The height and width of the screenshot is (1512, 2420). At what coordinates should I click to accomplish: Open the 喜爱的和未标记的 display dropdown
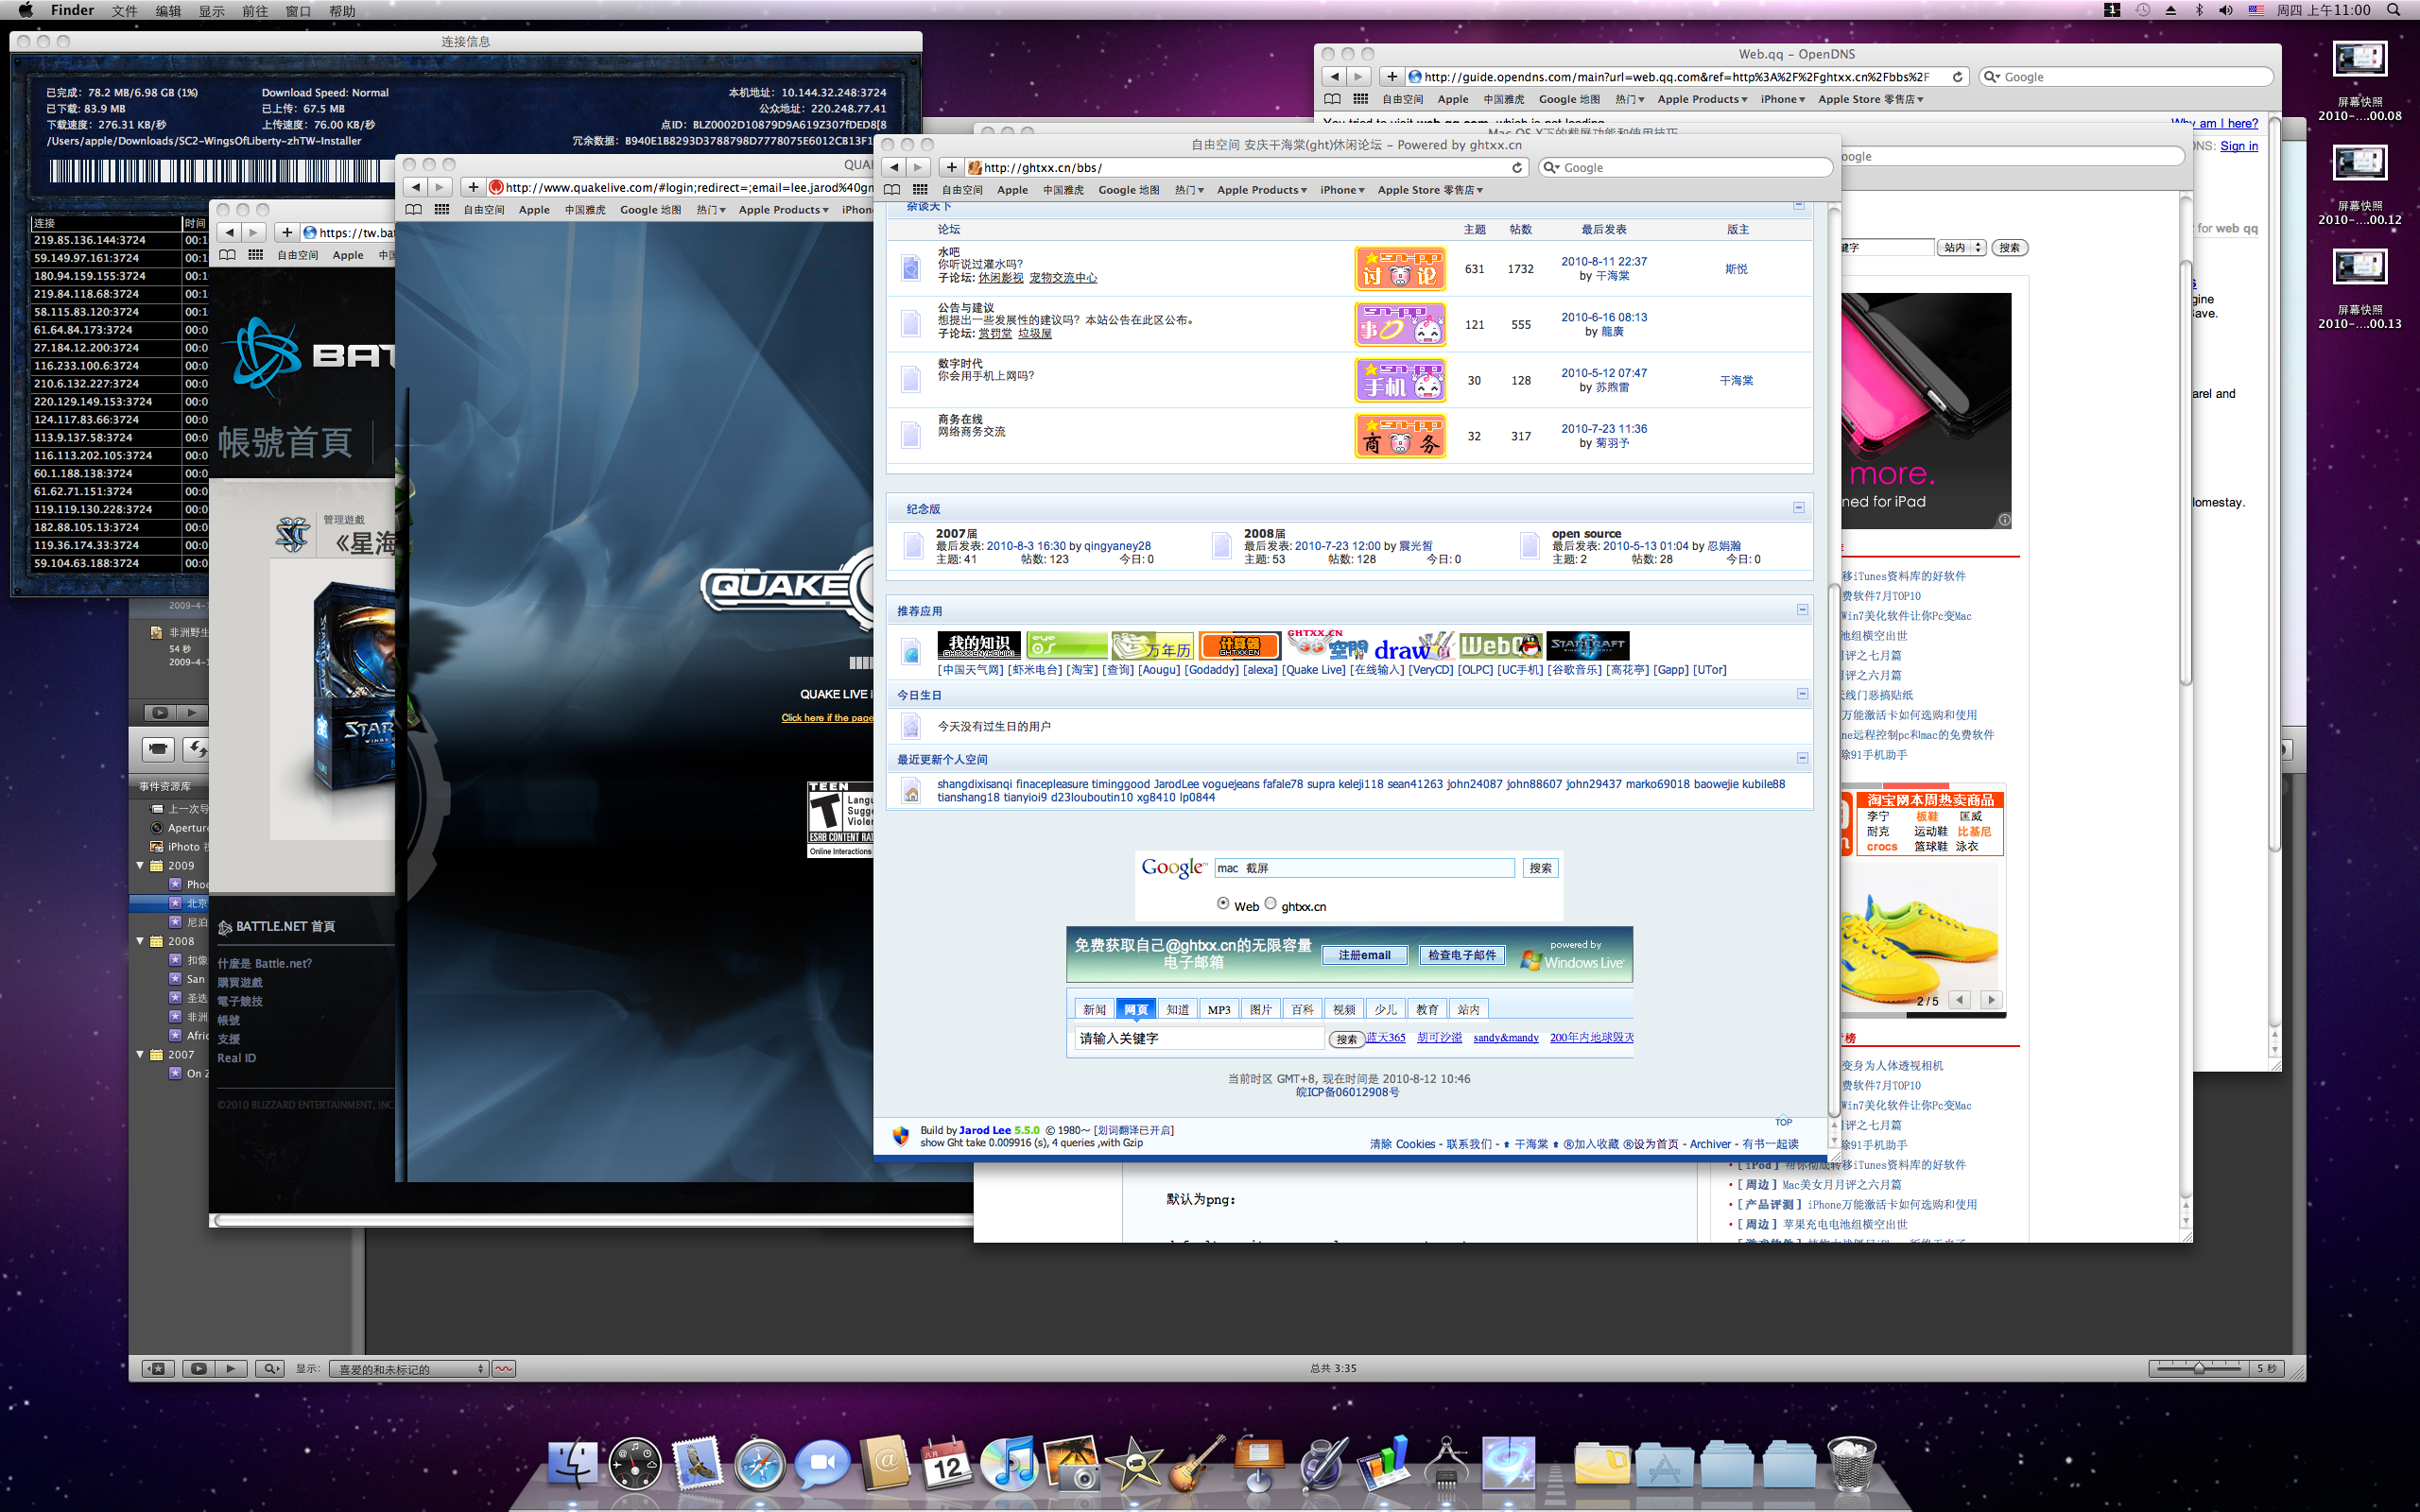pyautogui.click(x=410, y=1369)
